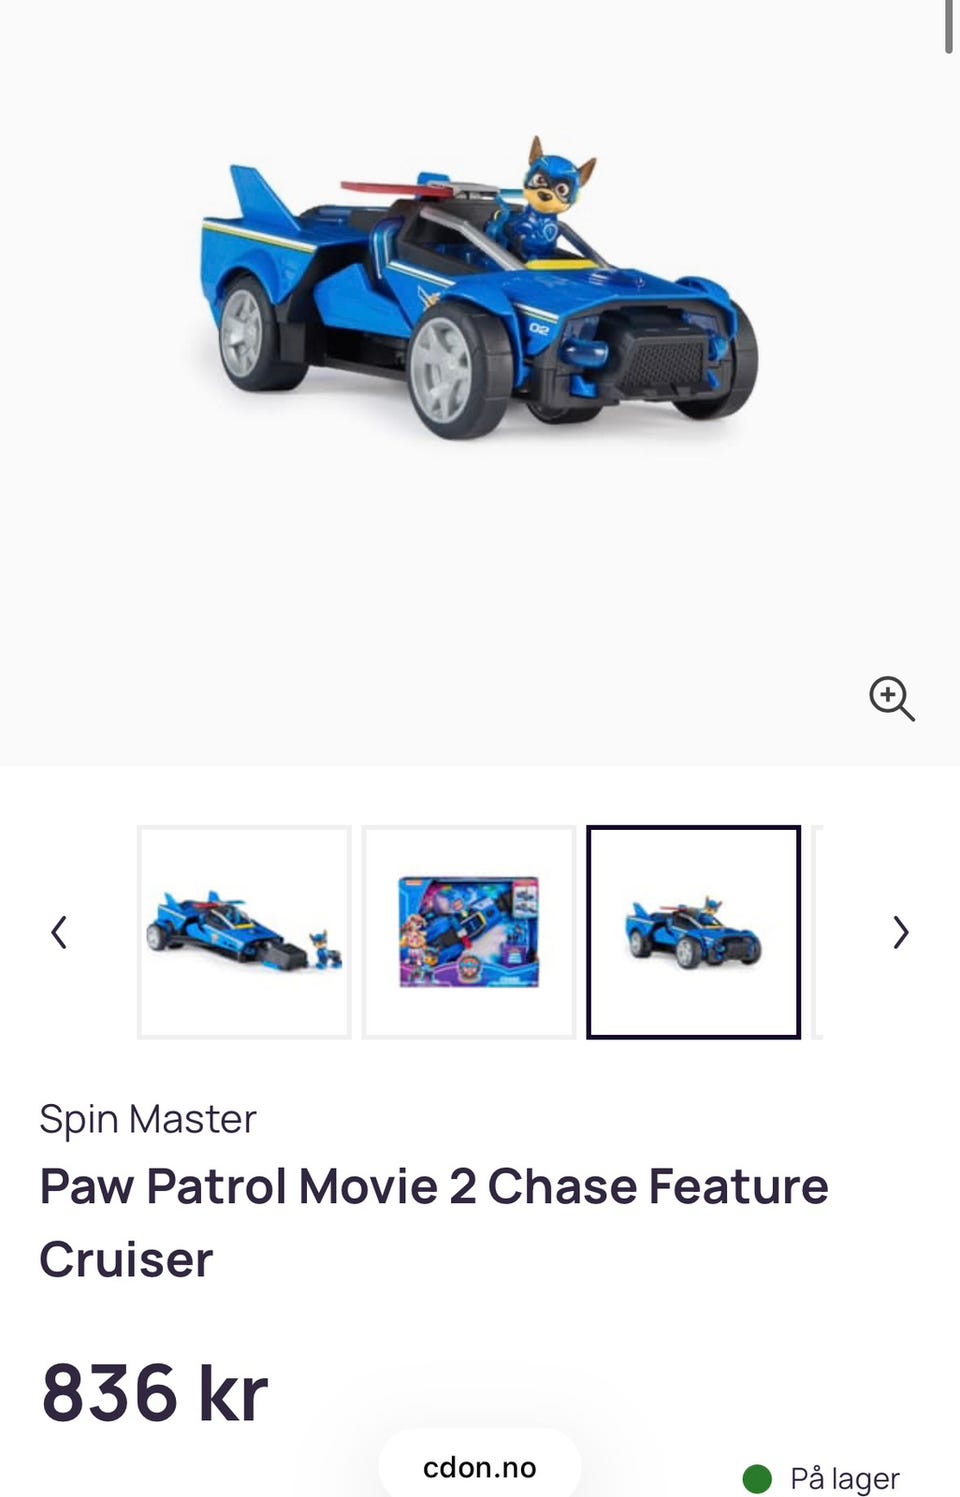
Task: Select the highlighted cruiser thumbnail
Action: (693, 932)
